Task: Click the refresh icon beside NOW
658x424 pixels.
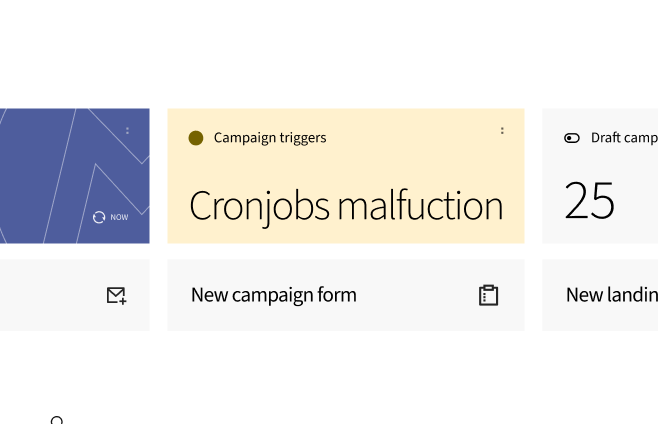Action: coord(99,217)
